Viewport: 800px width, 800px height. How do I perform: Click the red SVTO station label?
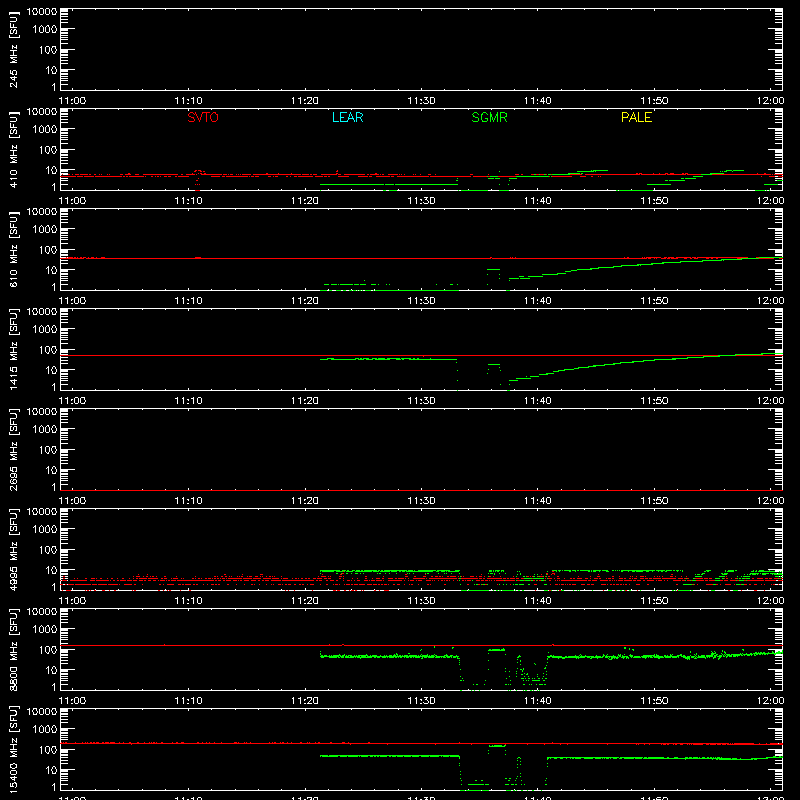coord(203,117)
